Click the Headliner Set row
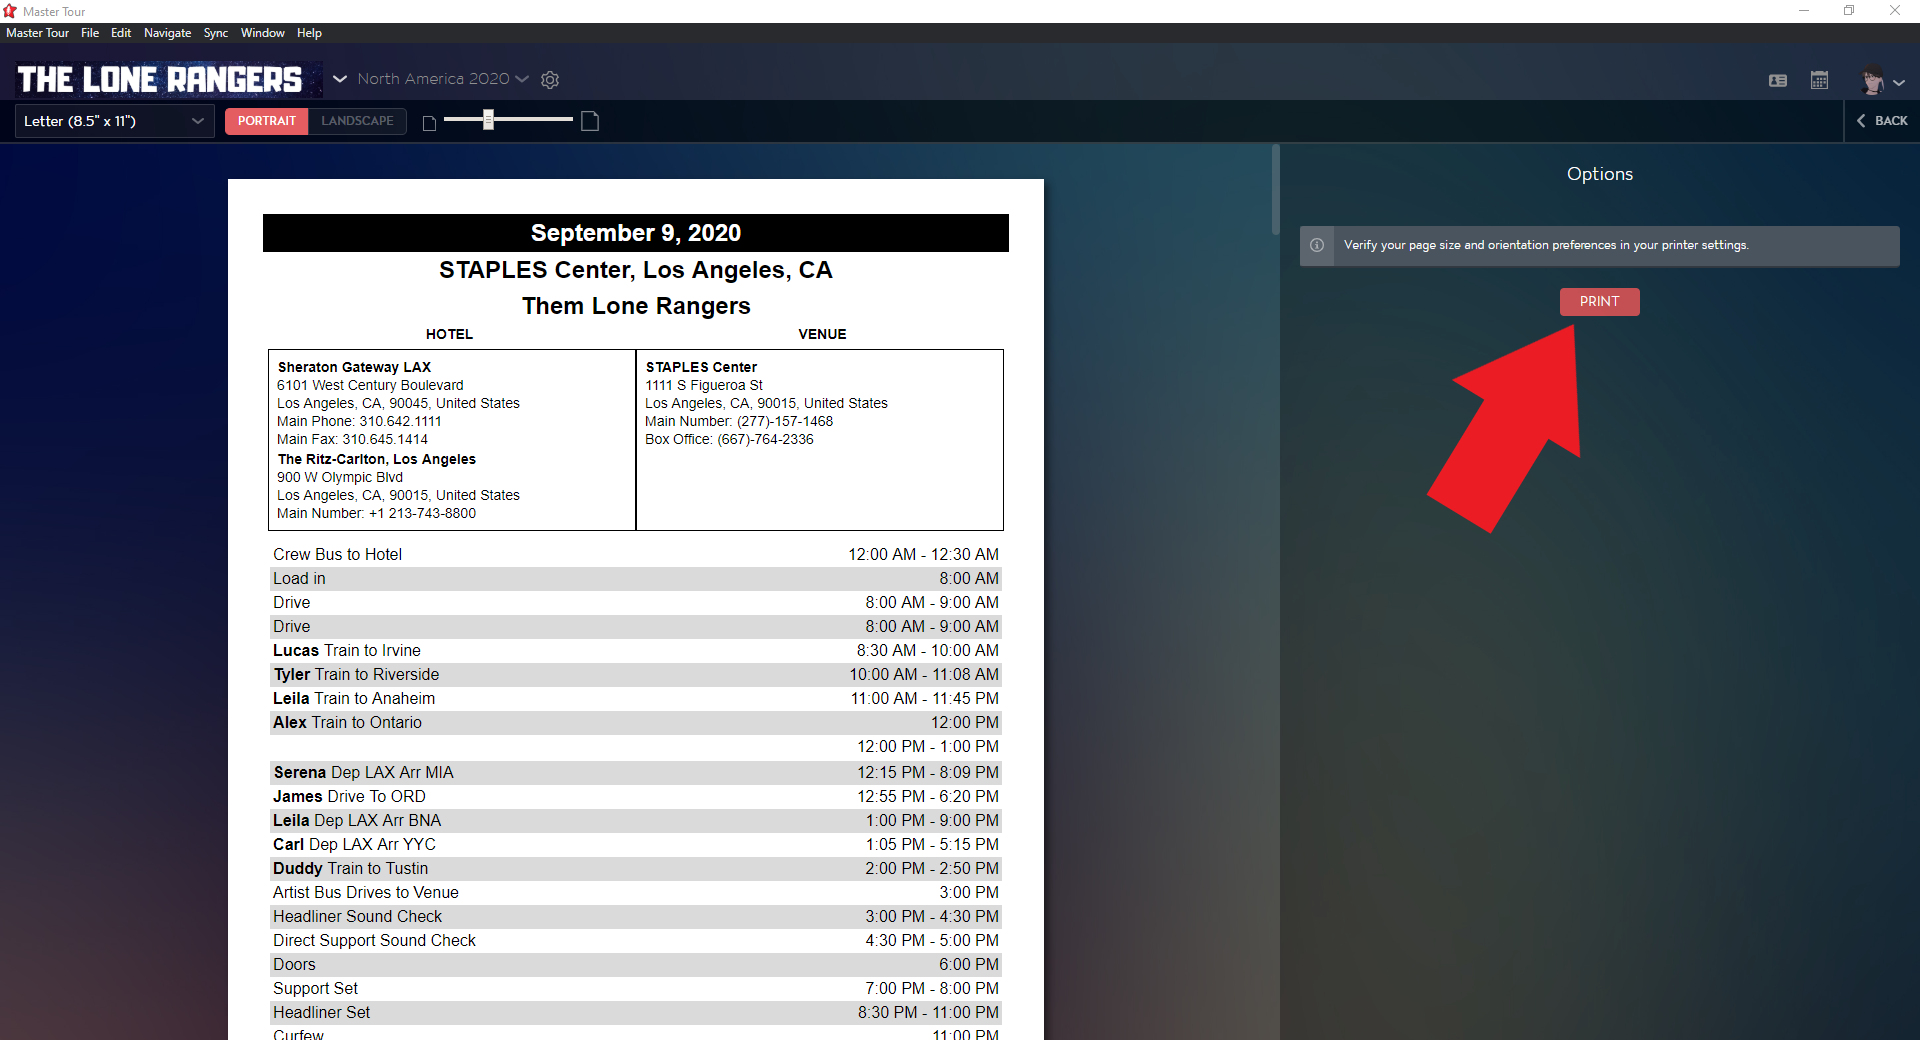Image resolution: width=1920 pixels, height=1040 pixels. click(636, 1012)
